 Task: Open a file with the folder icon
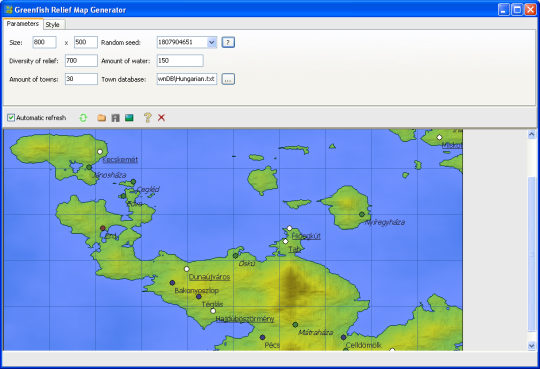click(x=101, y=118)
